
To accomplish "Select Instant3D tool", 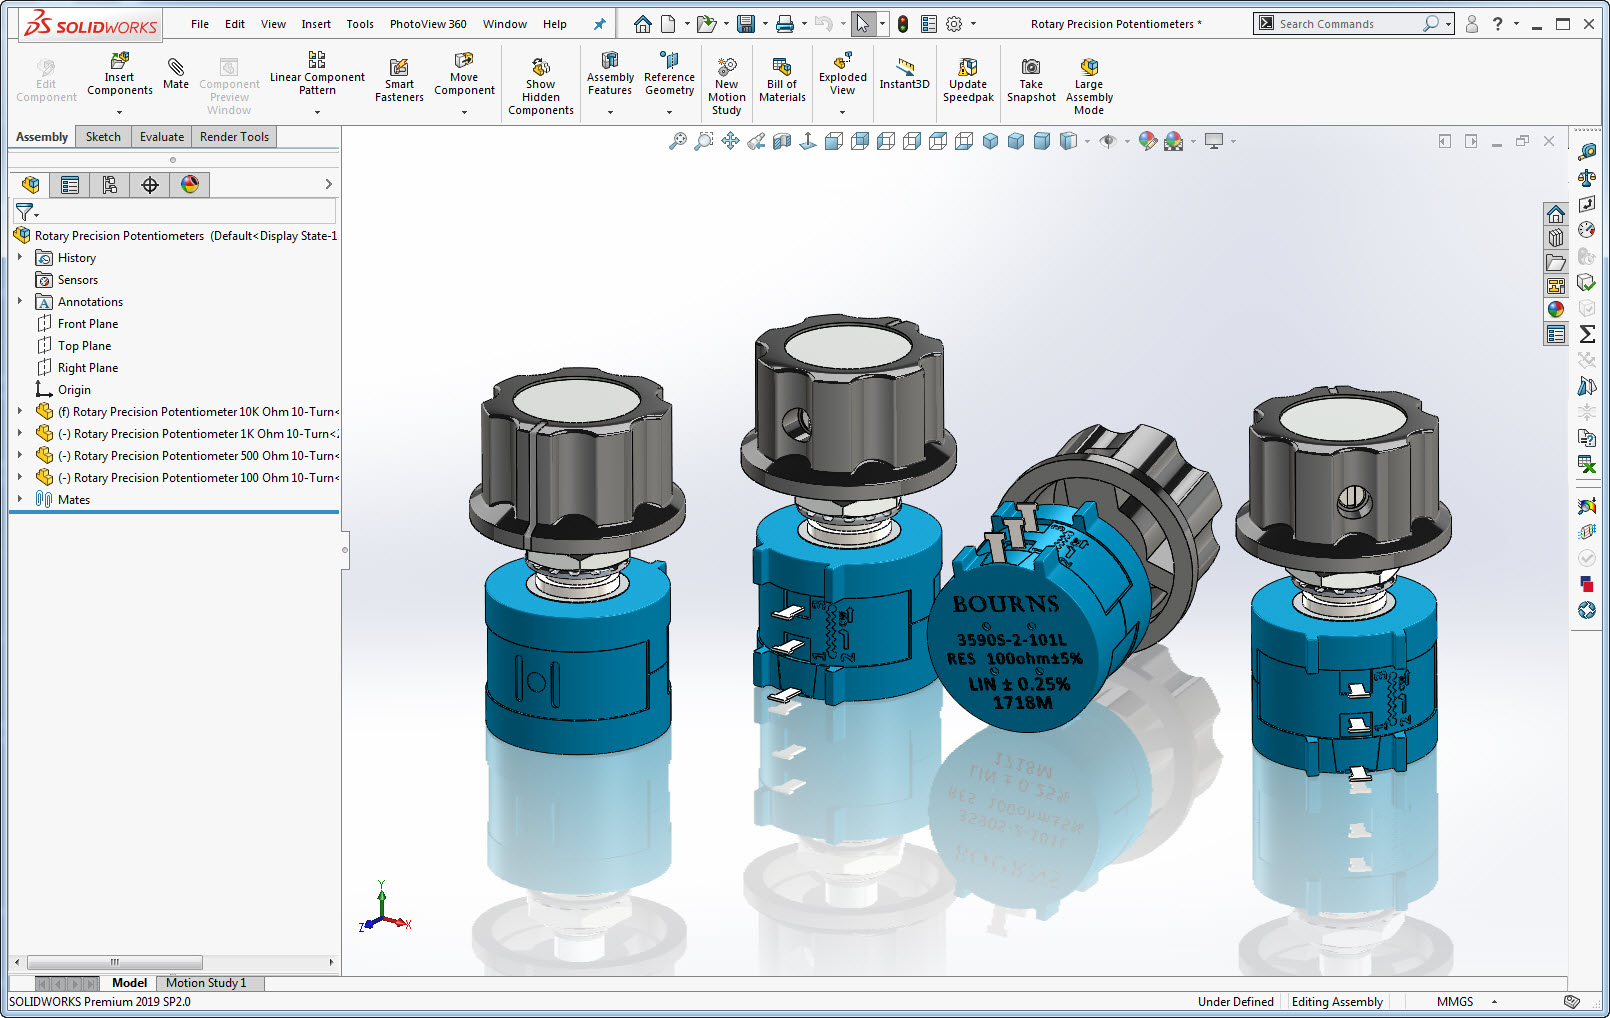I will [904, 75].
